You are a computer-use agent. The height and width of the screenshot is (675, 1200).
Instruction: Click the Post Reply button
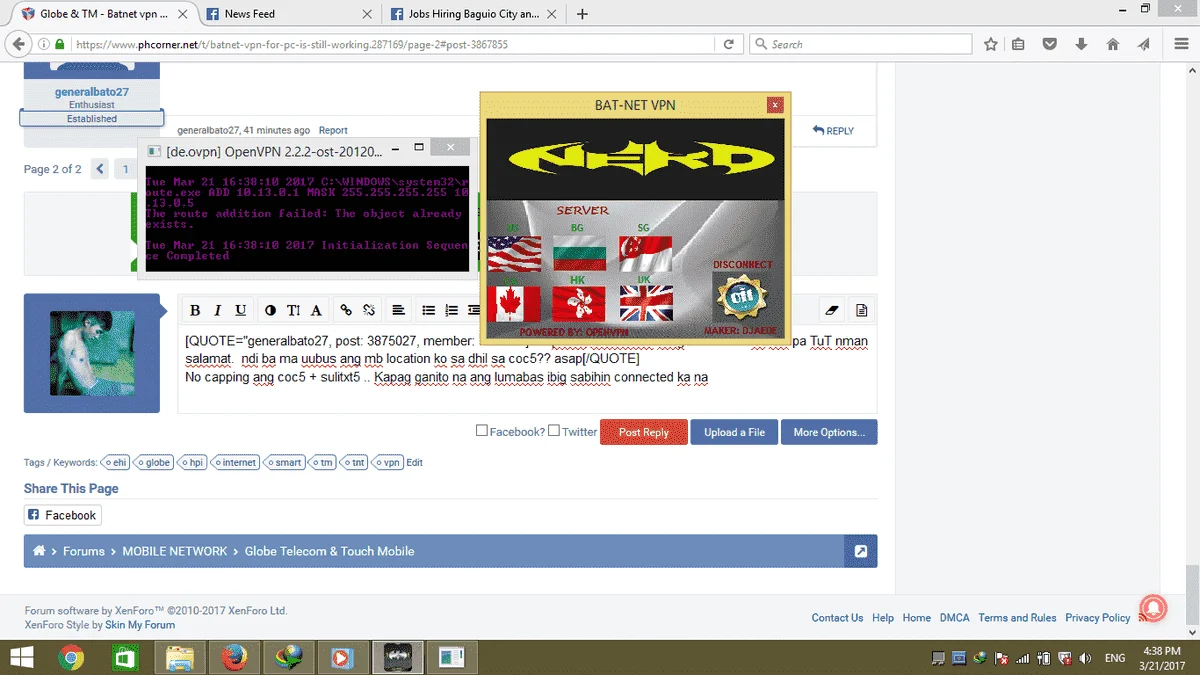point(643,432)
